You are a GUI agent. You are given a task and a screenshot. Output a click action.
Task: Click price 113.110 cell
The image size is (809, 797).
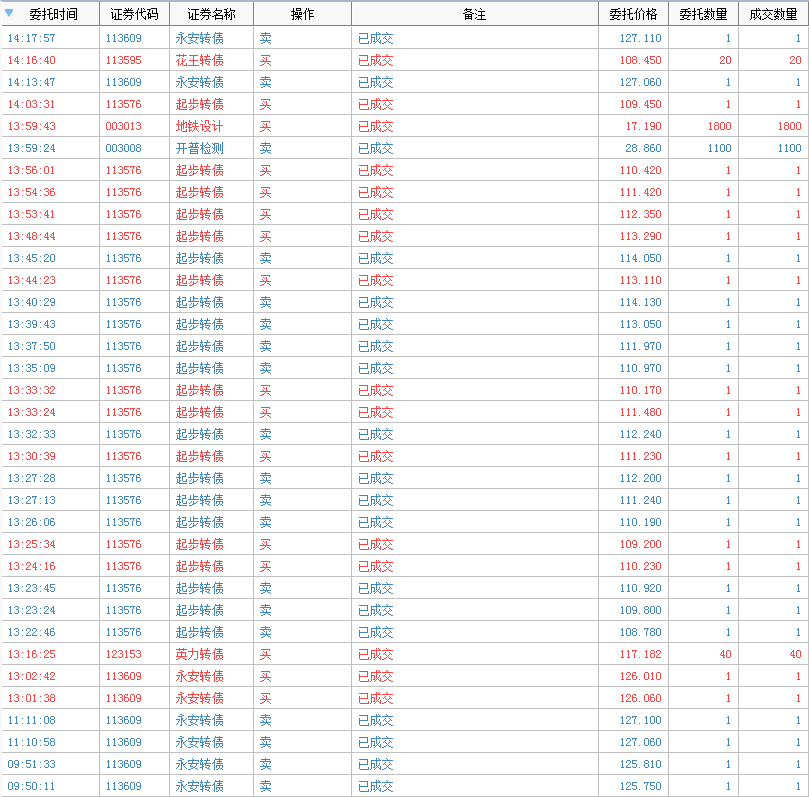(640, 280)
